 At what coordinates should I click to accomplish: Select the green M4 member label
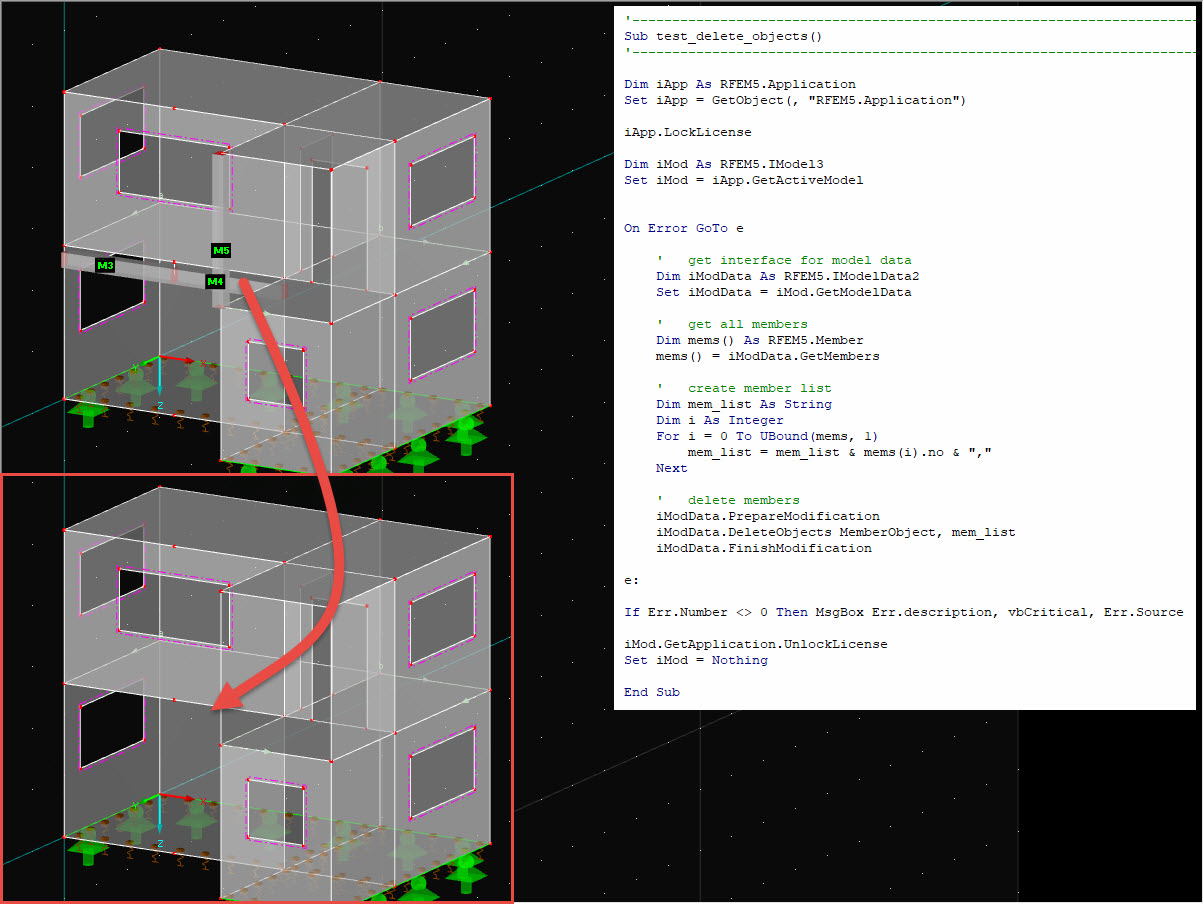pyautogui.click(x=215, y=282)
